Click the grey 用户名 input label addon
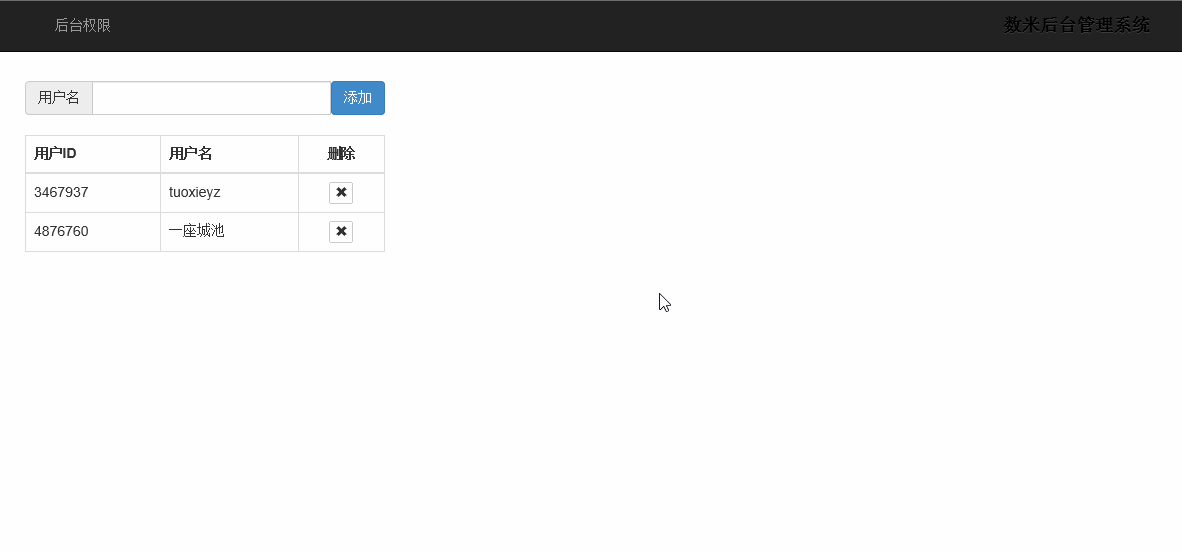 pyautogui.click(x=59, y=98)
